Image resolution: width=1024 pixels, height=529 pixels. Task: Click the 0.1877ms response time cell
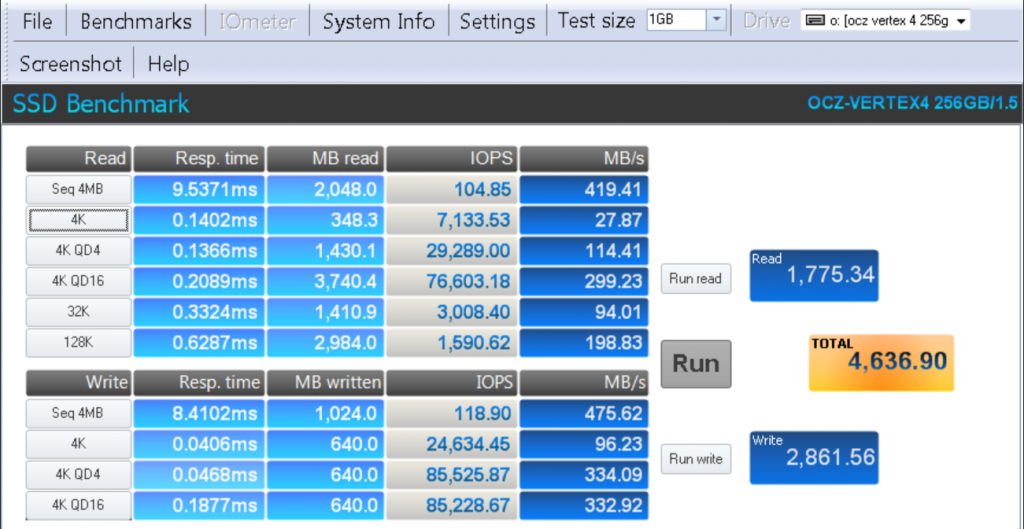[199, 505]
